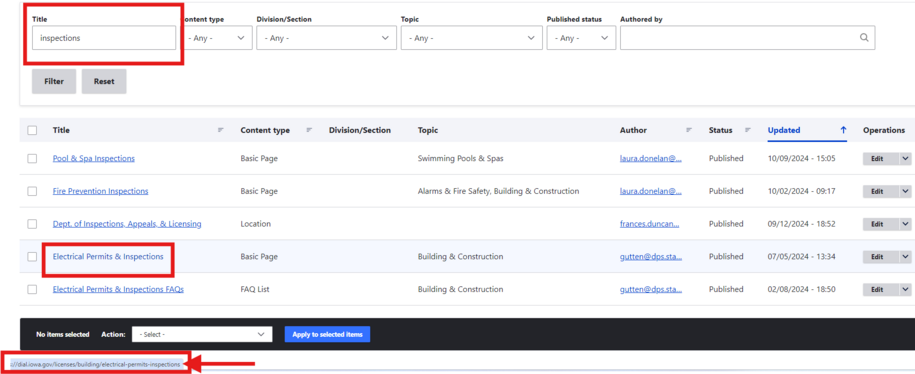This screenshot has width=915, height=374.
Task: Click the Alarms & Fire Safety topic cell
Action: (x=498, y=191)
